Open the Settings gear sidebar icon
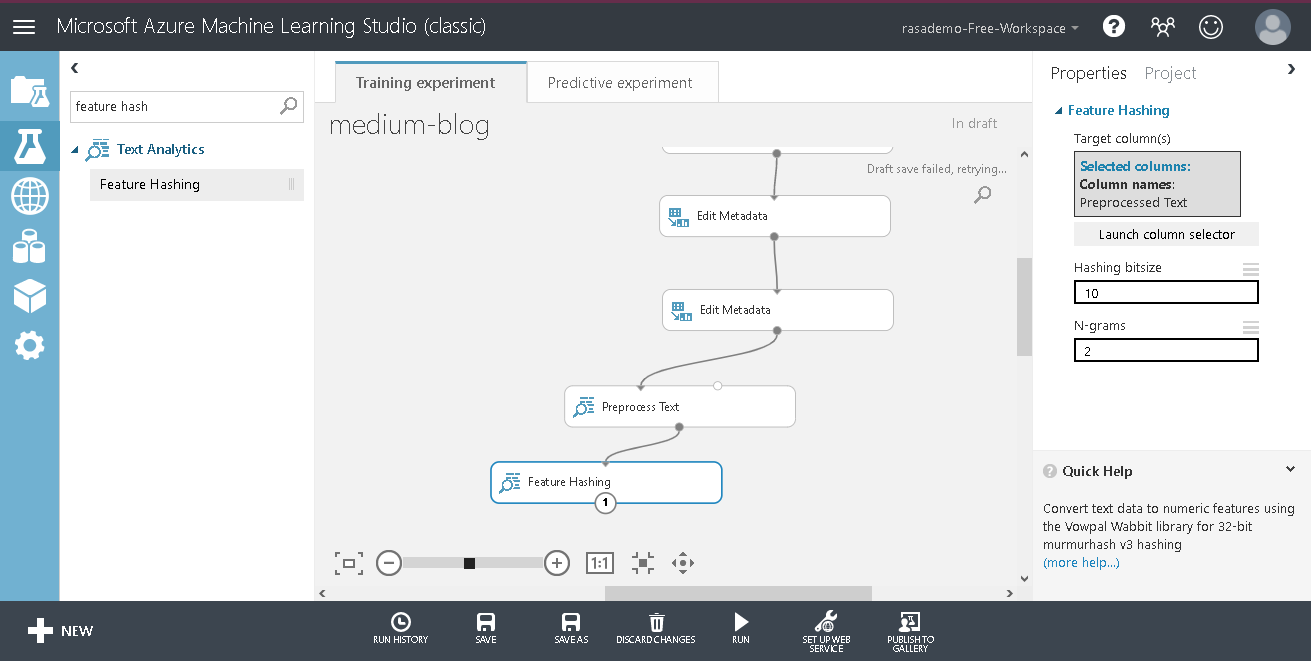1311x661 pixels. coord(29,346)
